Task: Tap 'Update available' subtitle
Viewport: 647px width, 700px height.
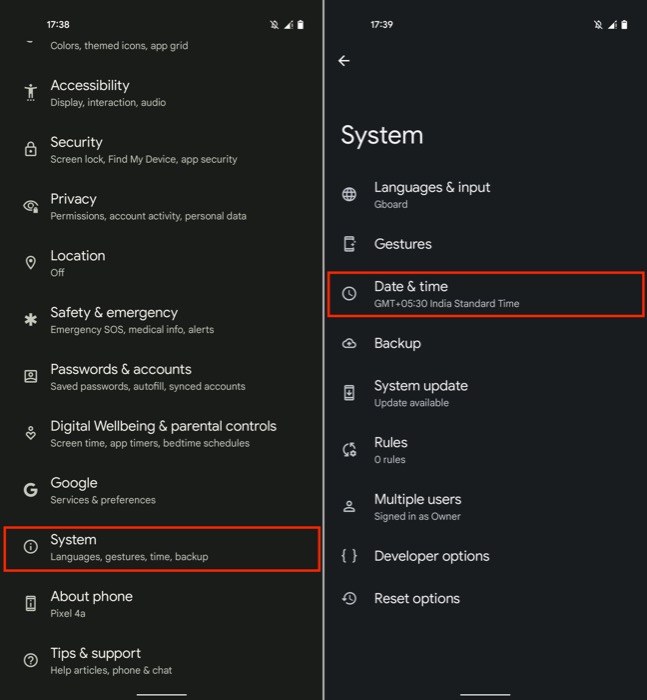Action: click(x=411, y=403)
